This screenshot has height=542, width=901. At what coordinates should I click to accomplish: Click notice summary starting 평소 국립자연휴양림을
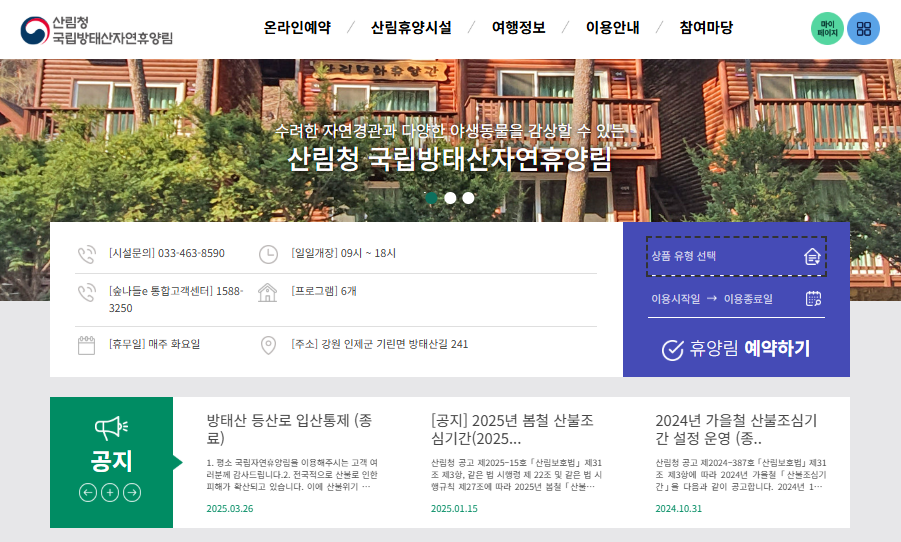pyautogui.click(x=292, y=475)
